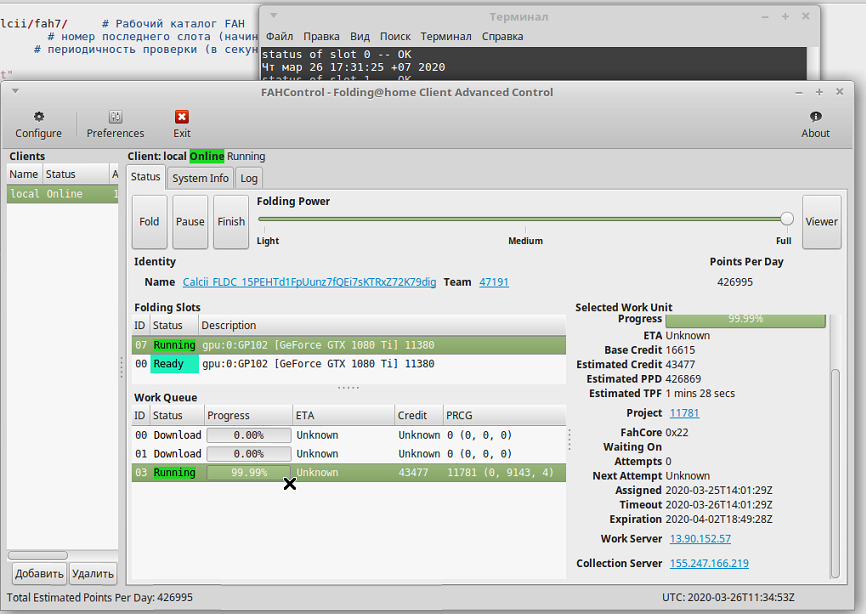Screen dimensions: 866x614
Task: Open Правка menu in Terminal window
Action: (x=321, y=36)
